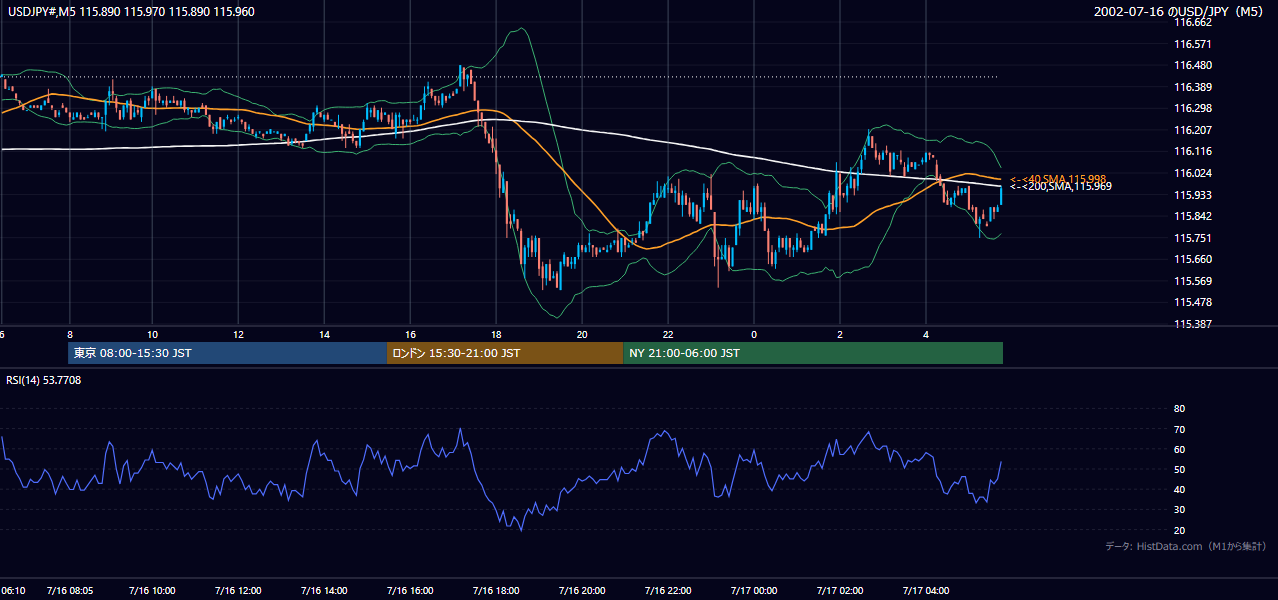Viewport: 1278px width, 600px height.
Task: Click the 116.571 price axis value
Action: [x=1193, y=44]
